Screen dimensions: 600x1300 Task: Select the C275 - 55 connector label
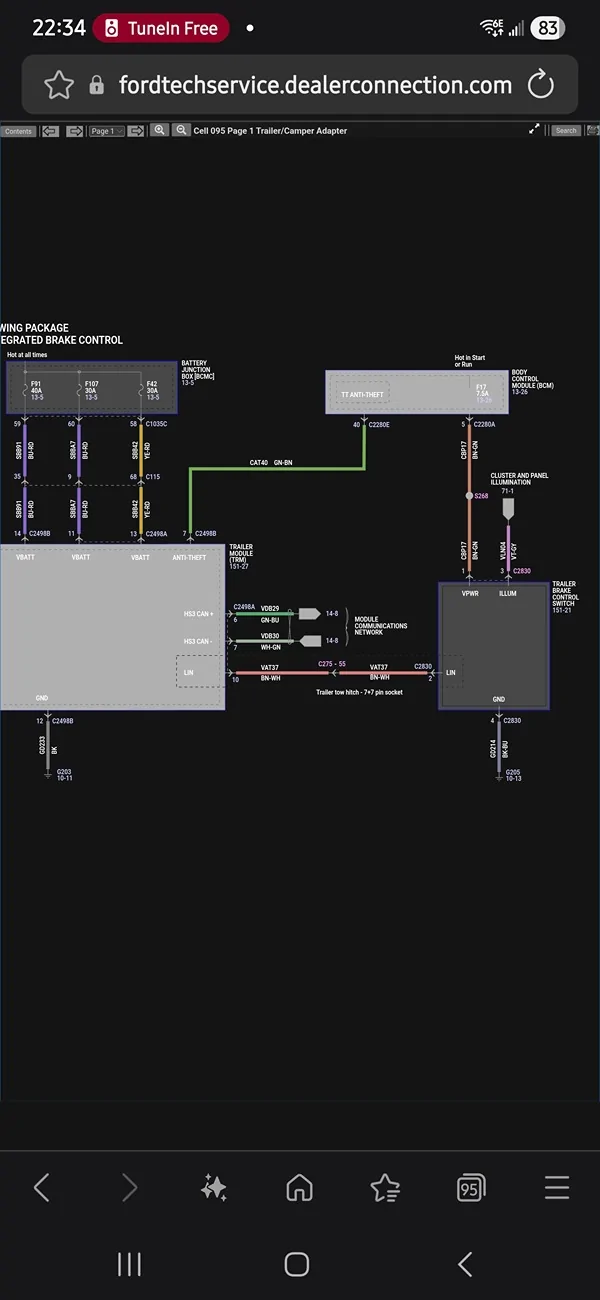click(332, 664)
